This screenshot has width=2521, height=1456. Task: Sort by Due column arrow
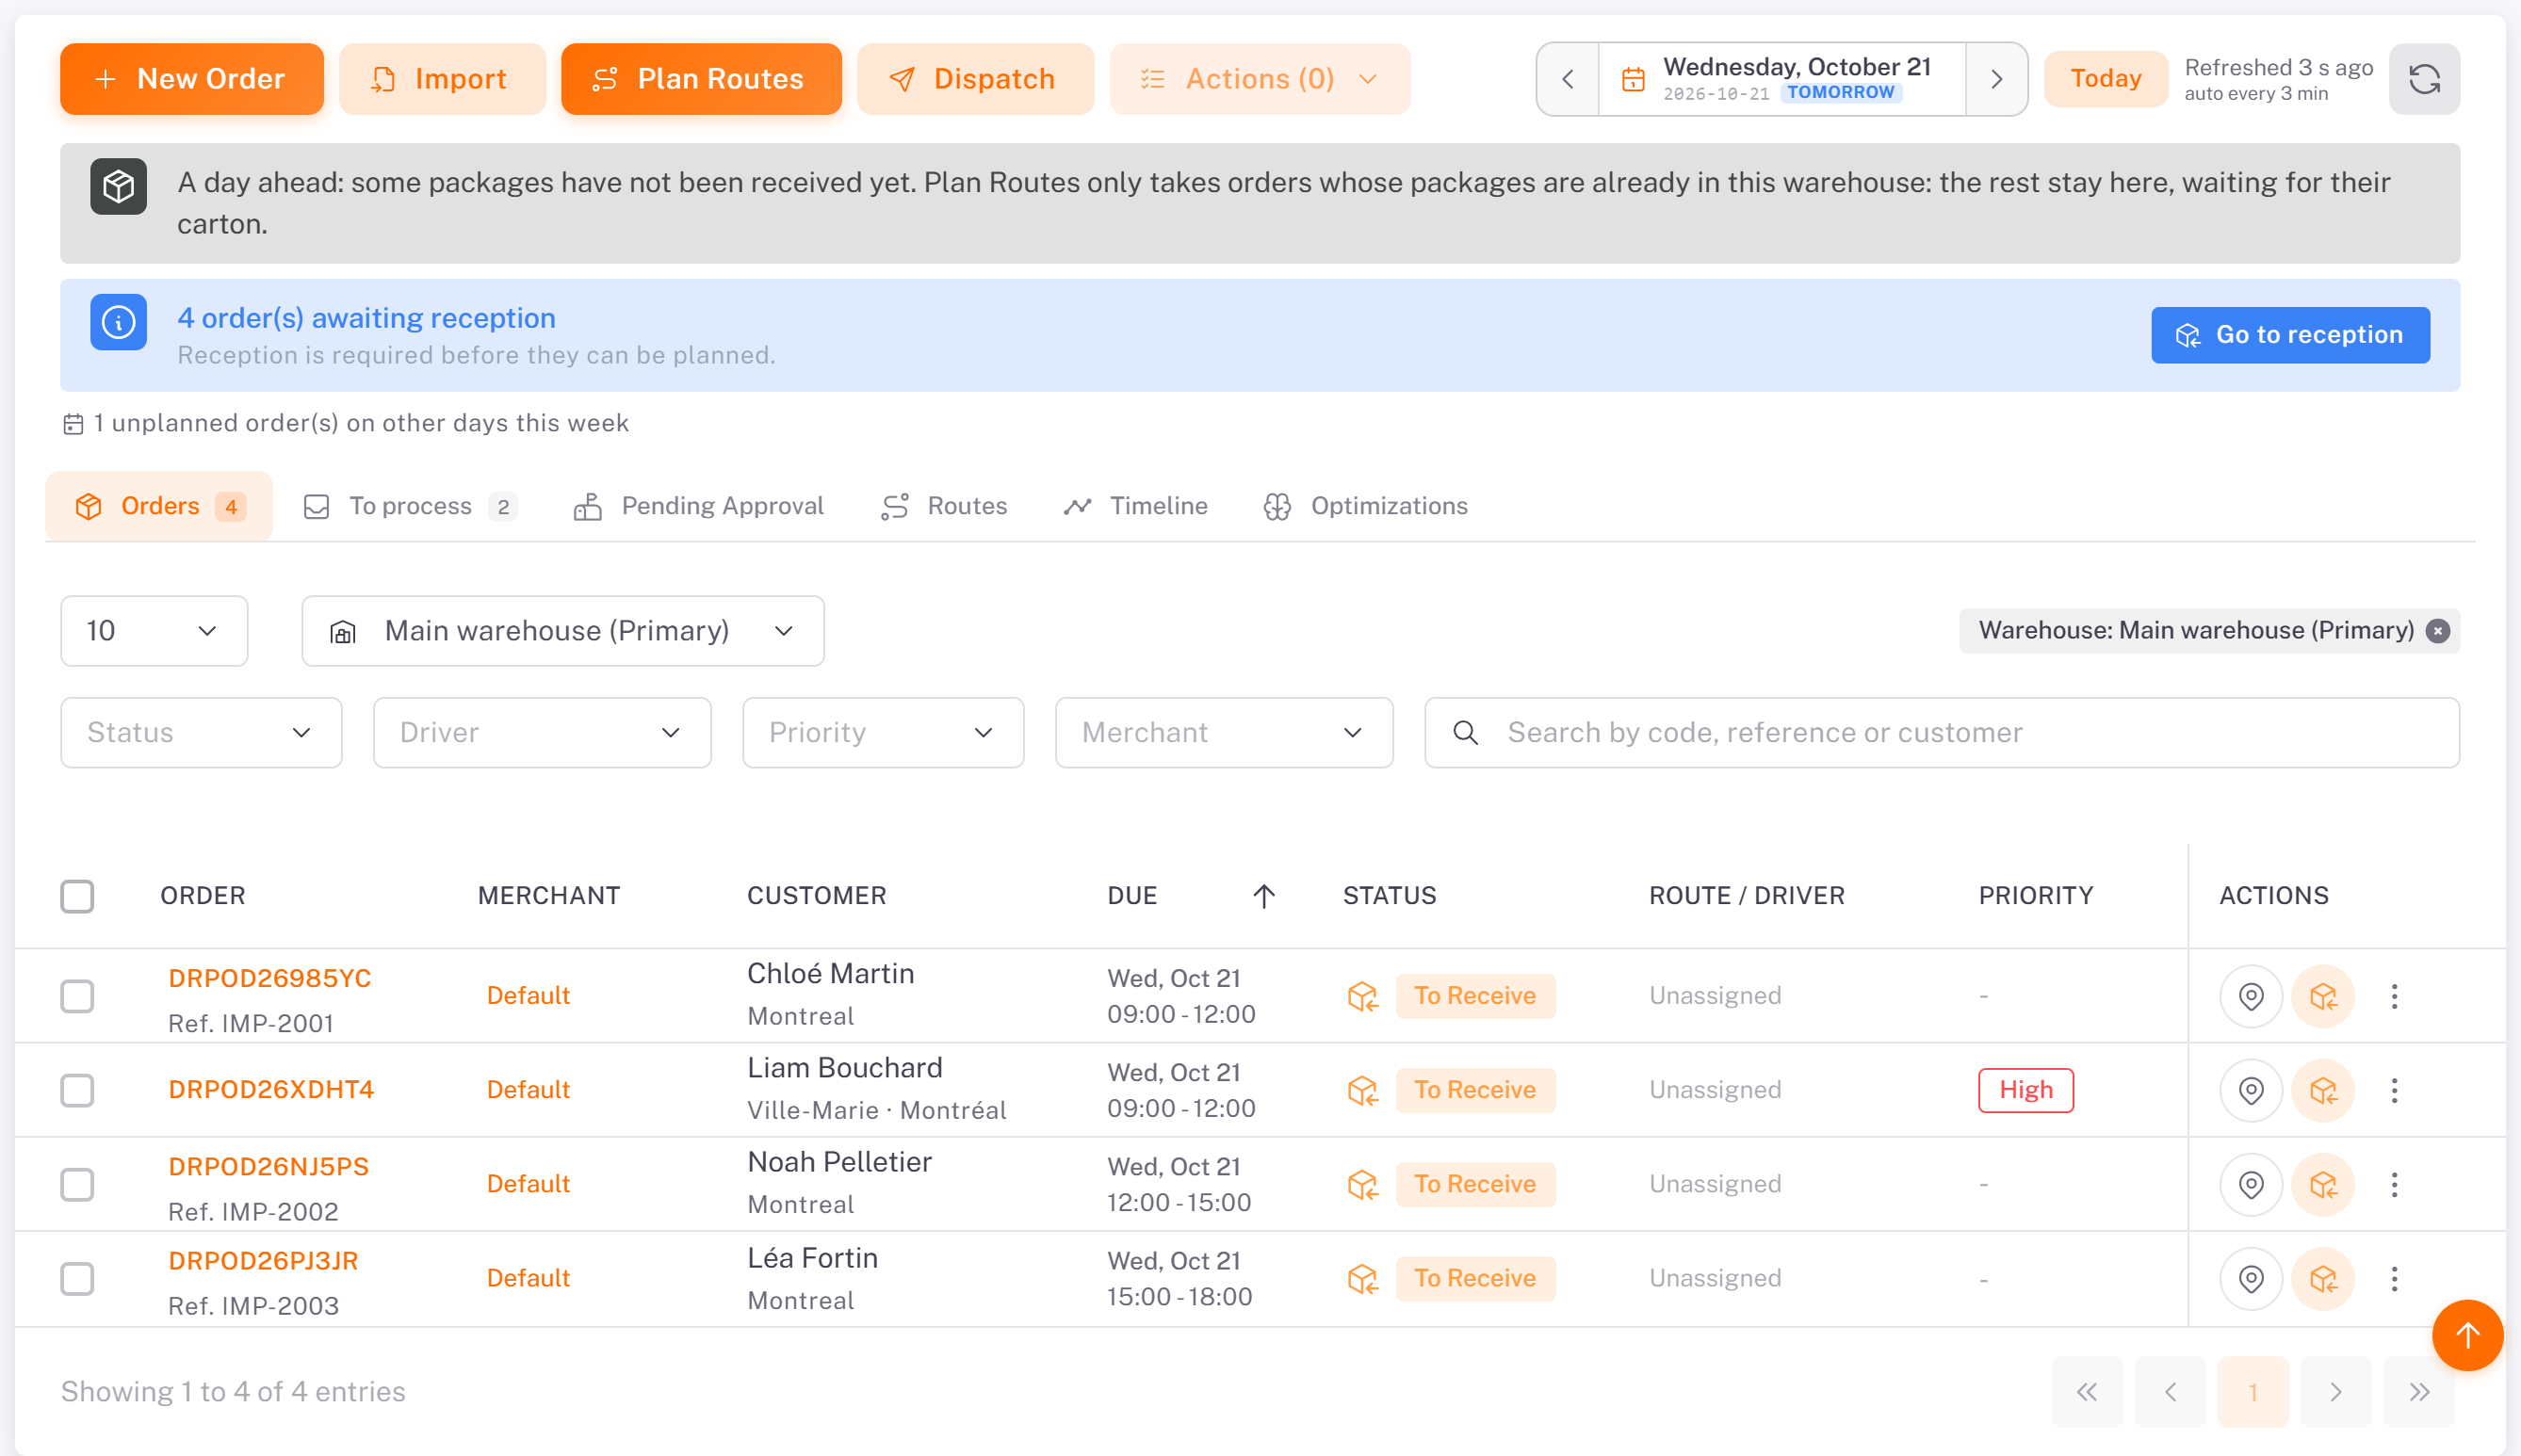click(x=1263, y=896)
